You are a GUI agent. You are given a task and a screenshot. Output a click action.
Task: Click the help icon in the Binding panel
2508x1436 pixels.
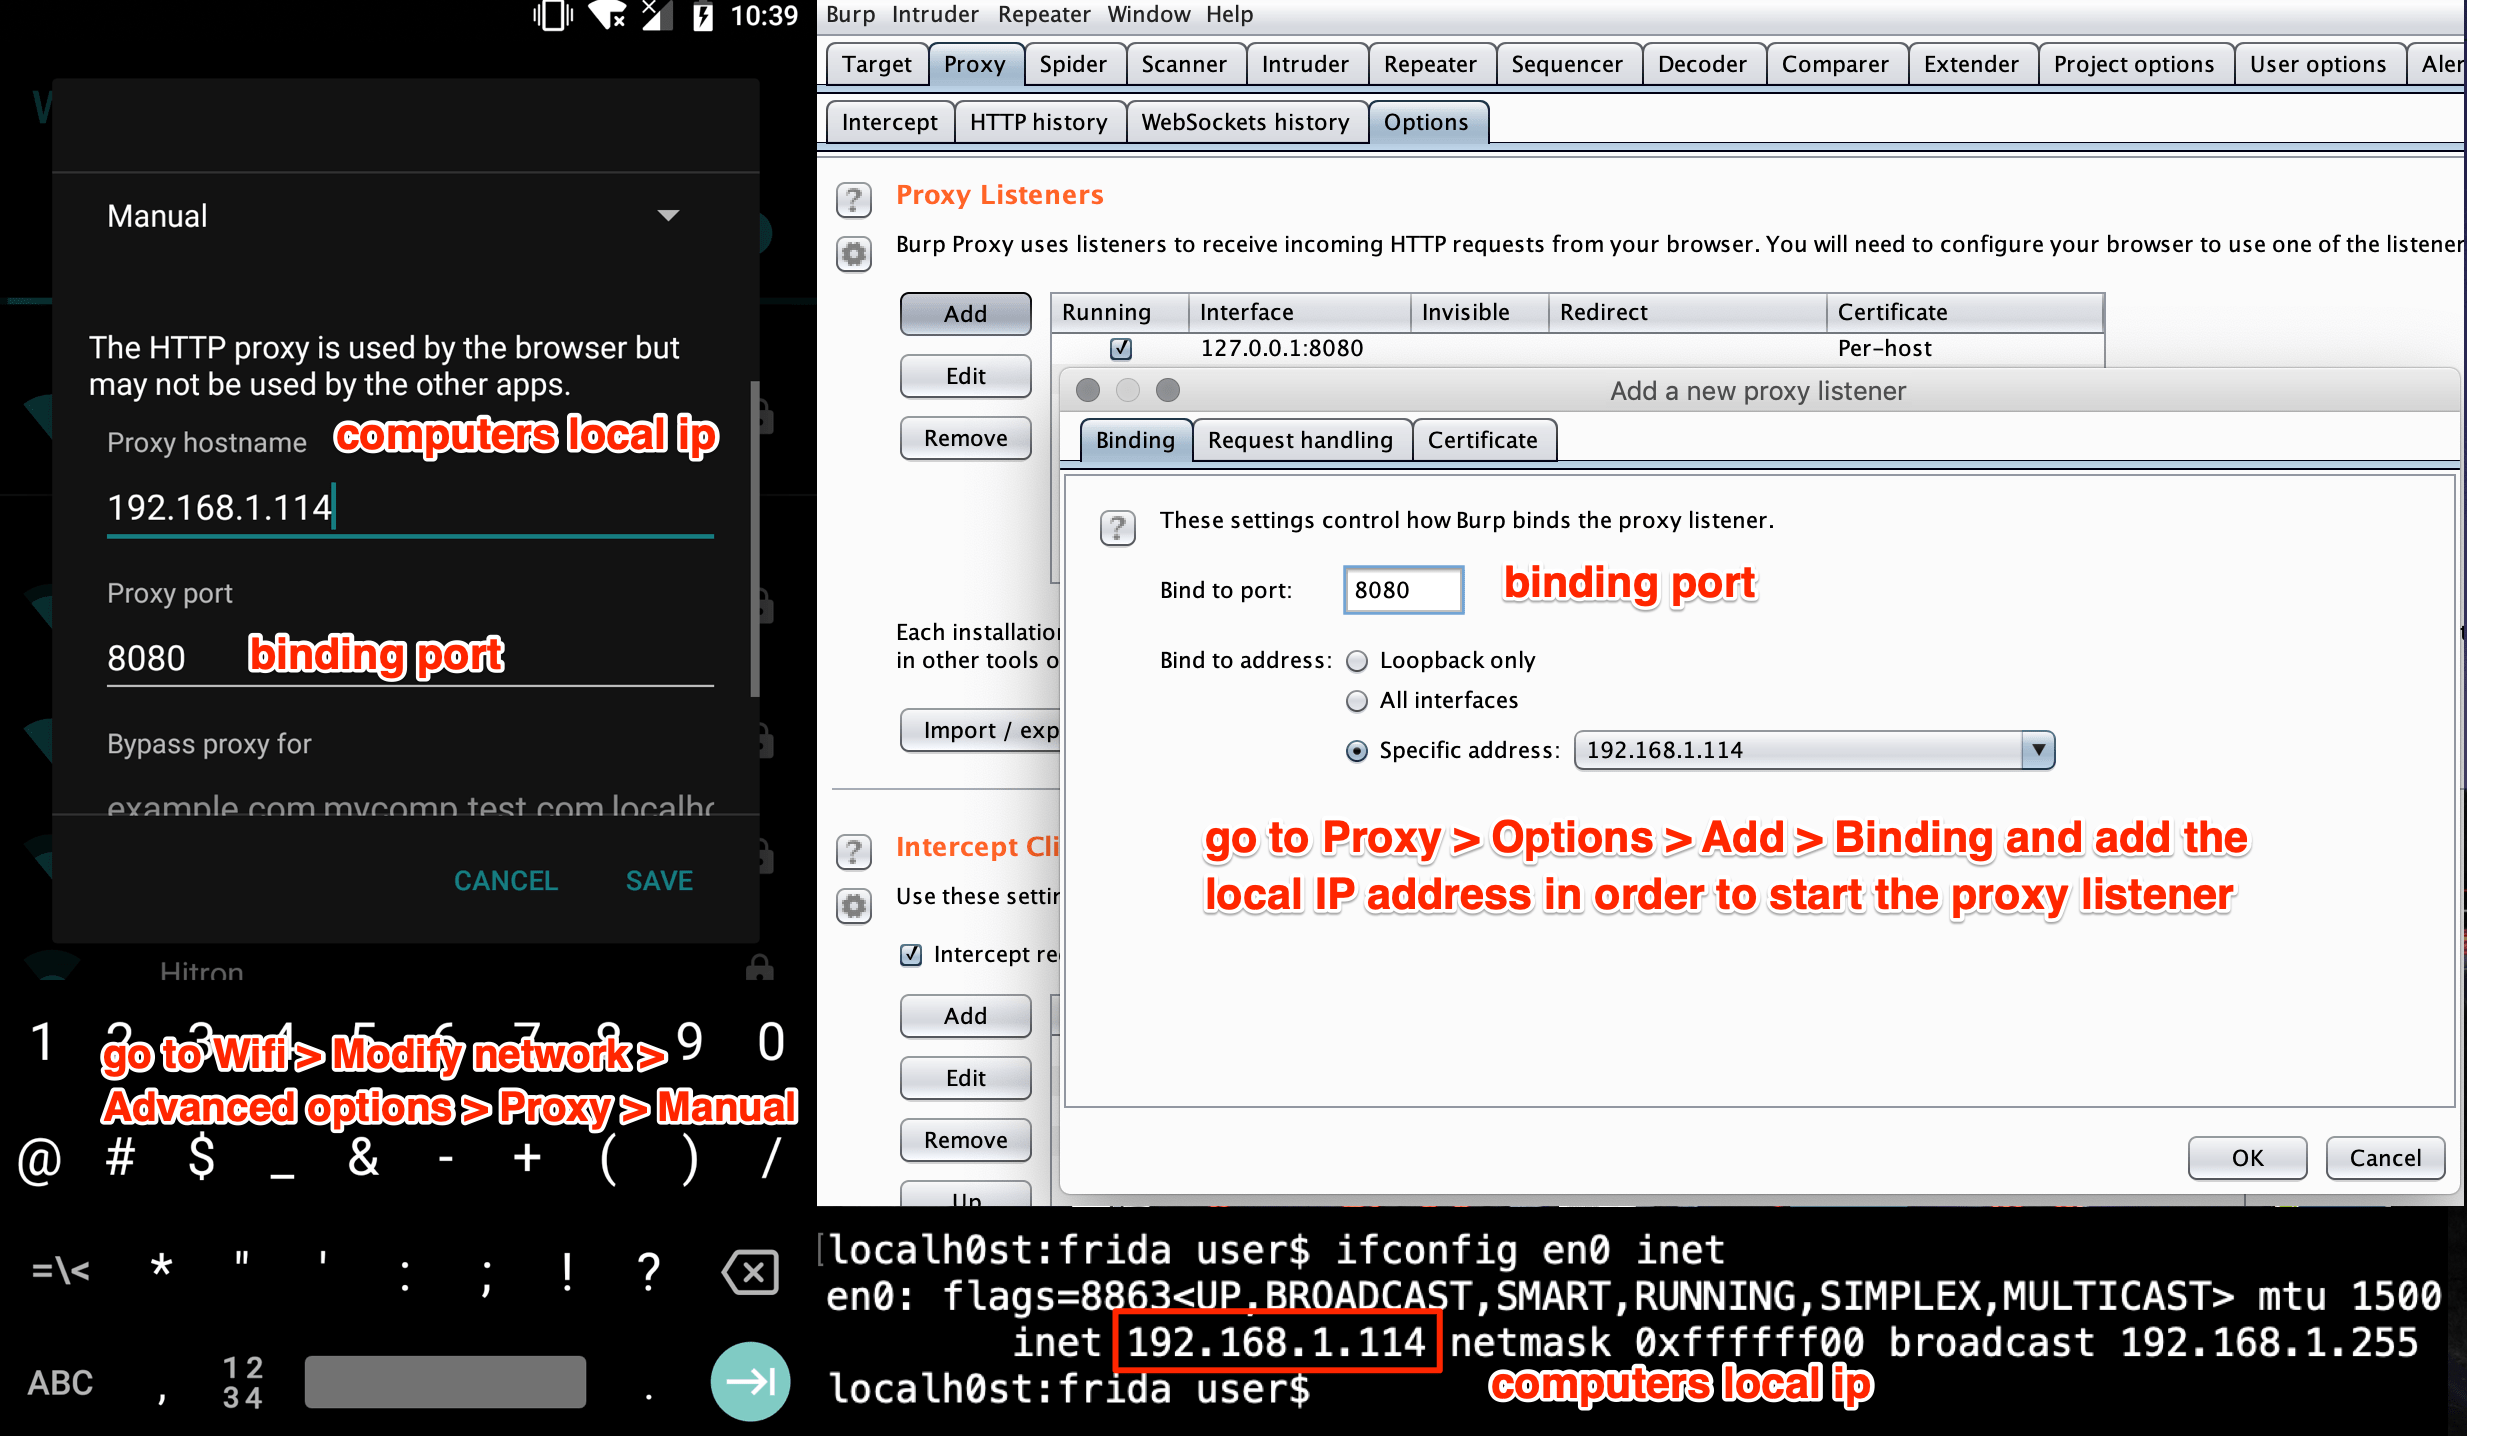tap(1117, 526)
